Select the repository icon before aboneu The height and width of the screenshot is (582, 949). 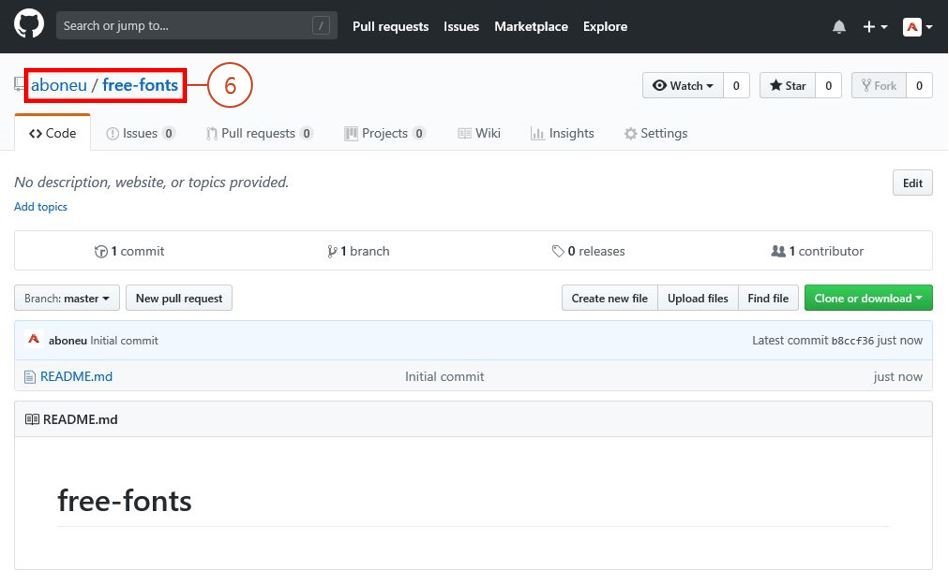[19, 85]
